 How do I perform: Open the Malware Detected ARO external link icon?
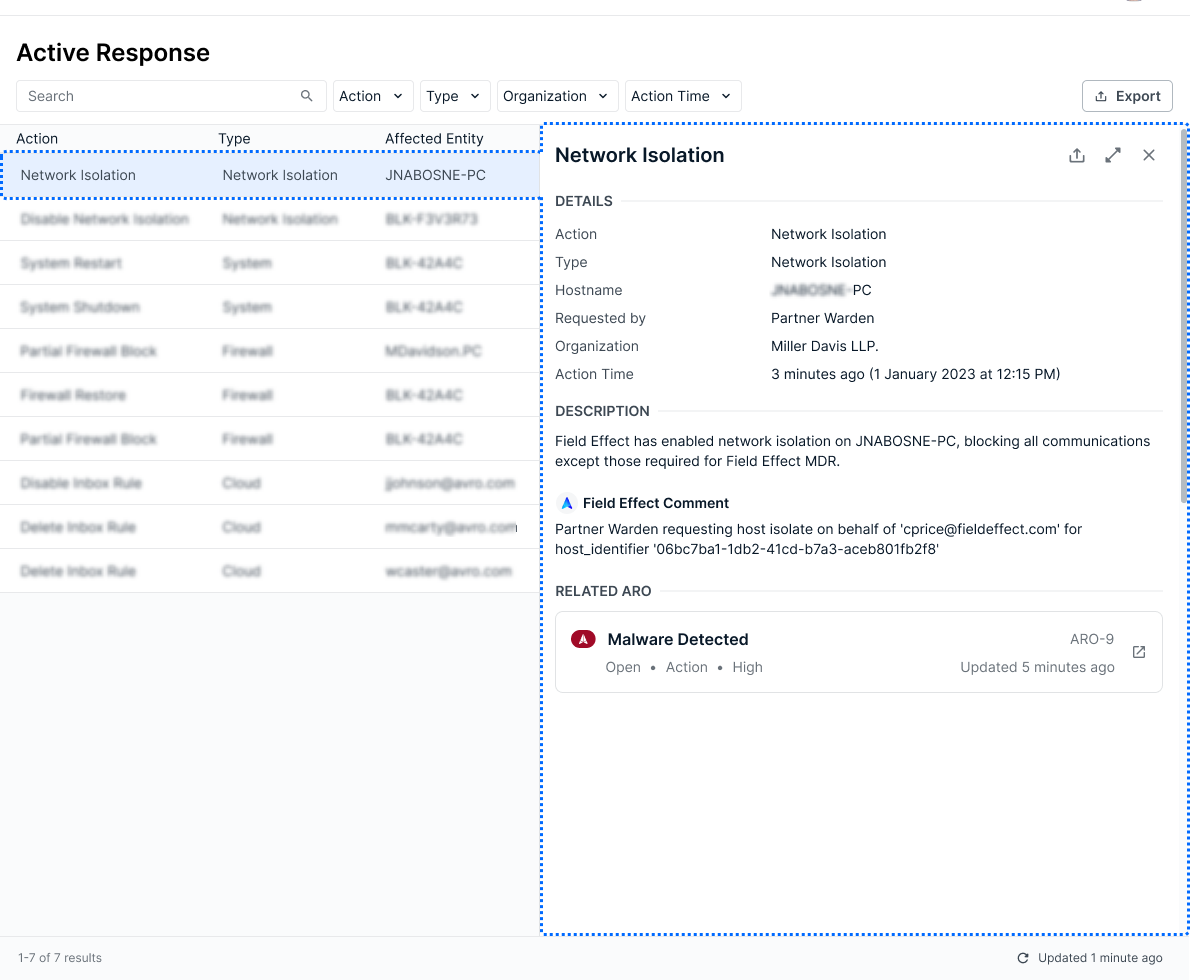[1138, 652]
